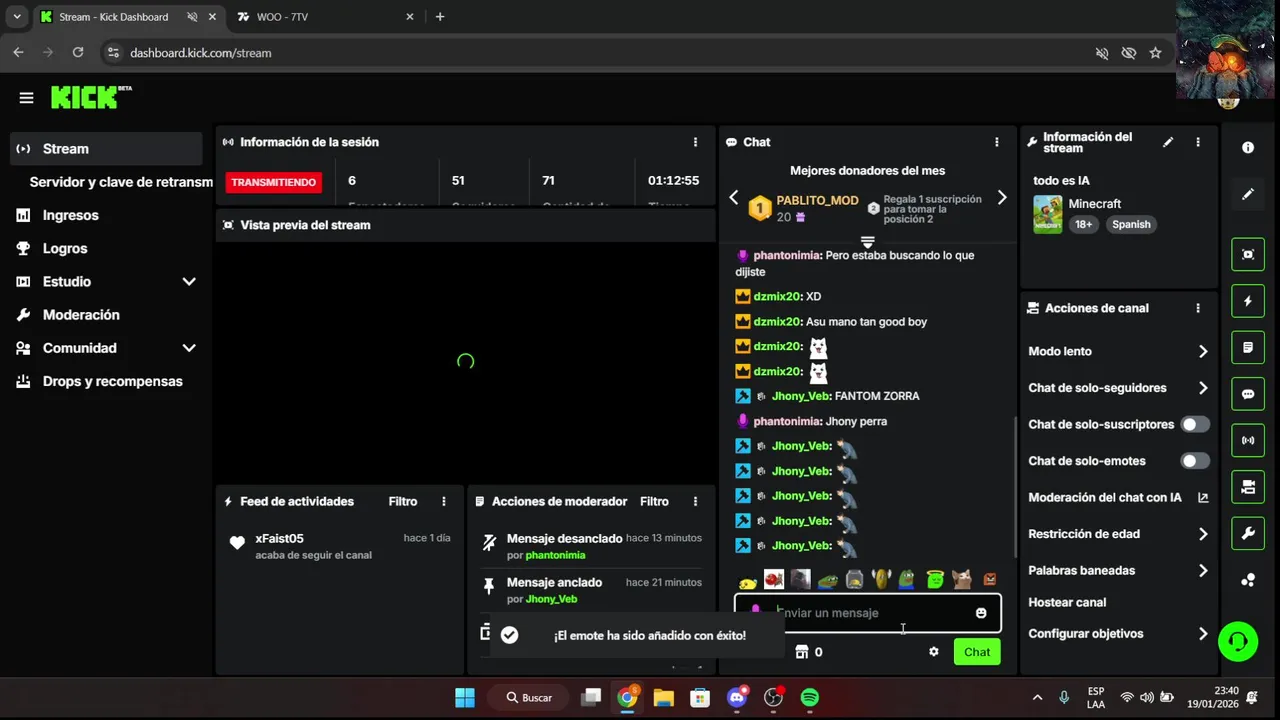The width and height of the screenshot is (1280, 720).
Task: Select the halo green face emote in the quick emote row
Action: coord(935,579)
